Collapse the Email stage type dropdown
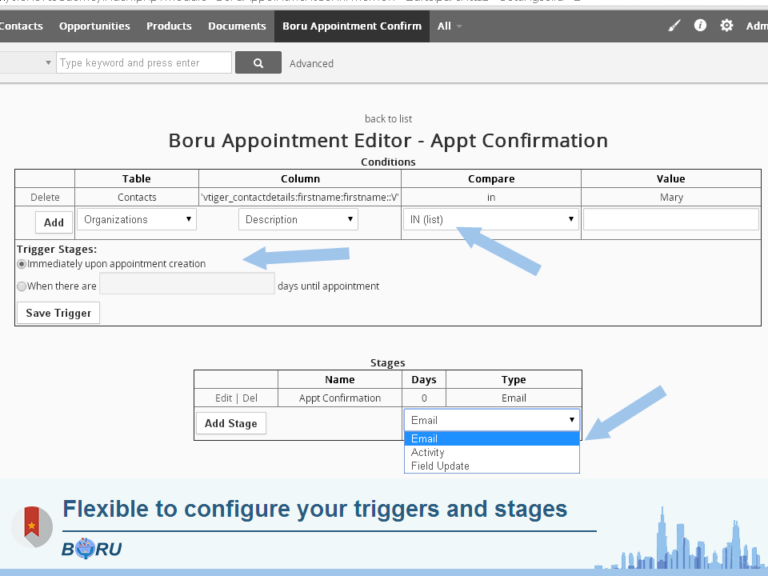768x576 pixels. pyautogui.click(x=492, y=420)
